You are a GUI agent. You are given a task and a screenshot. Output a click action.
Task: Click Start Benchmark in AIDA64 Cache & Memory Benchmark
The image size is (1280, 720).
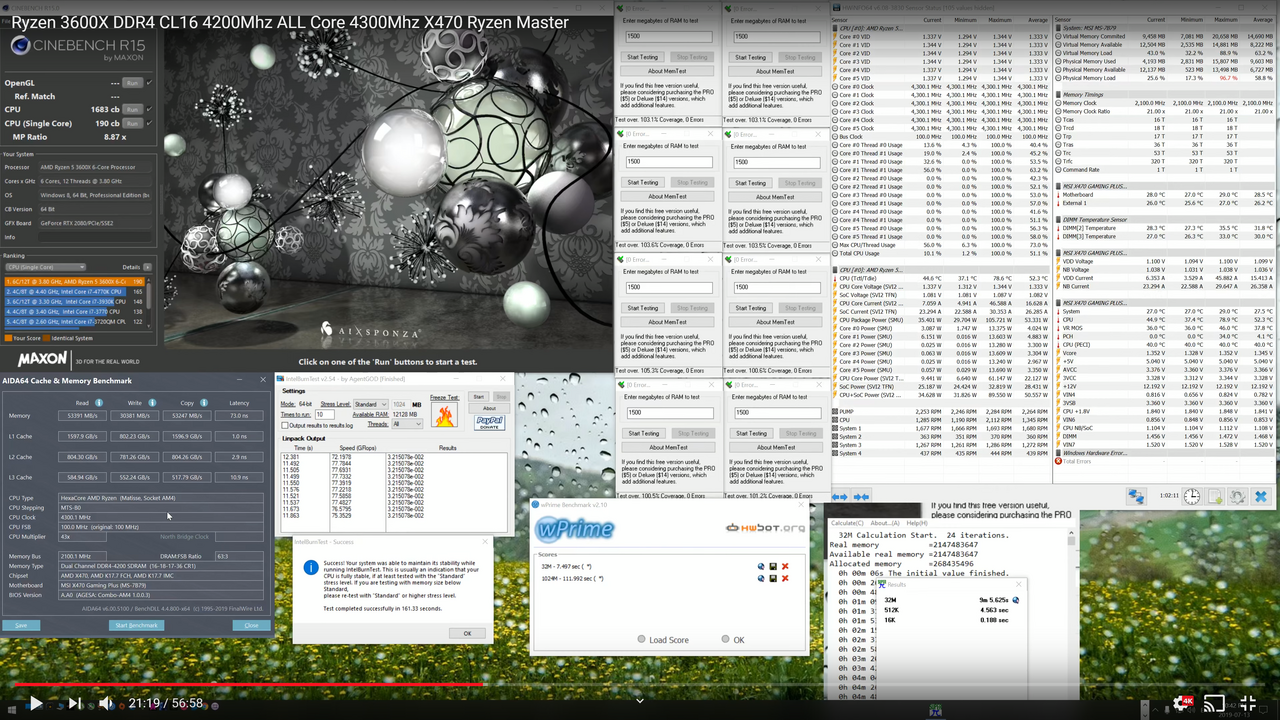tap(135, 624)
